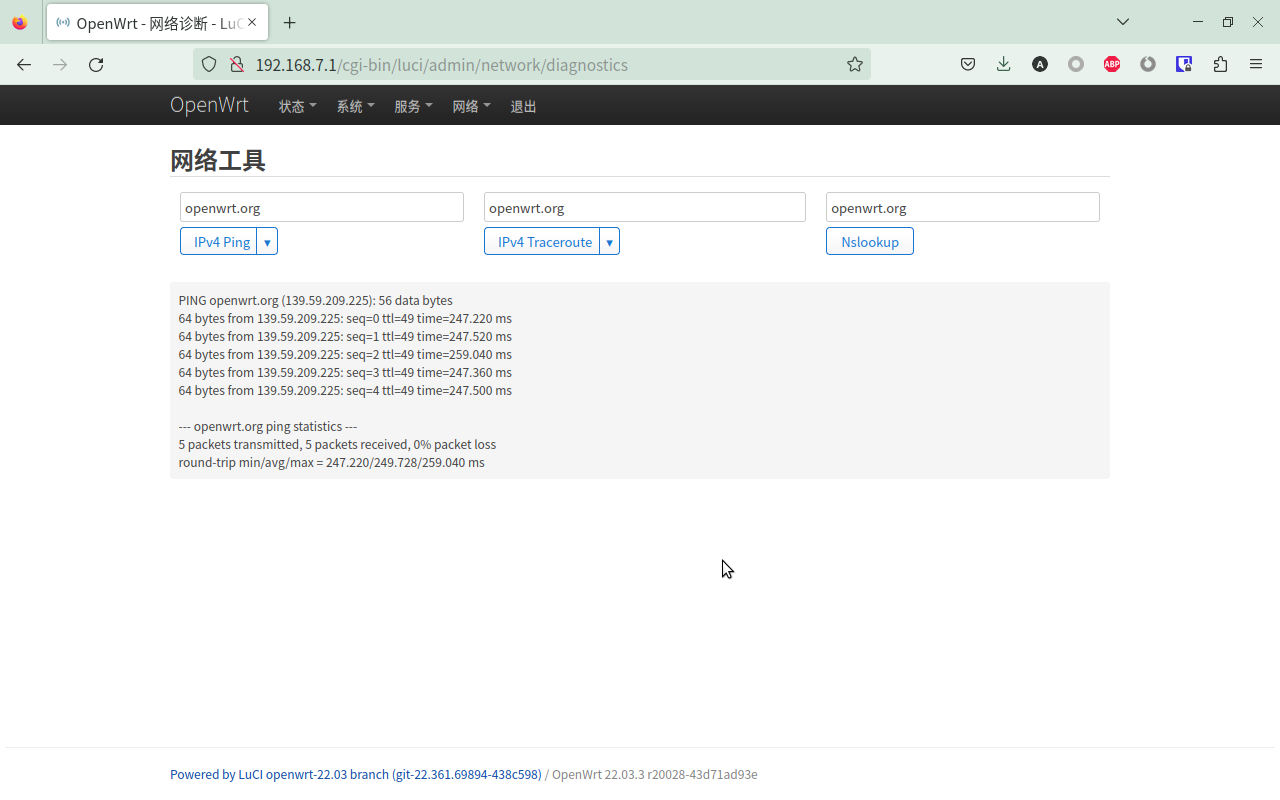Run IPv4 Traceroute
1280x800 pixels.
pos(542,241)
